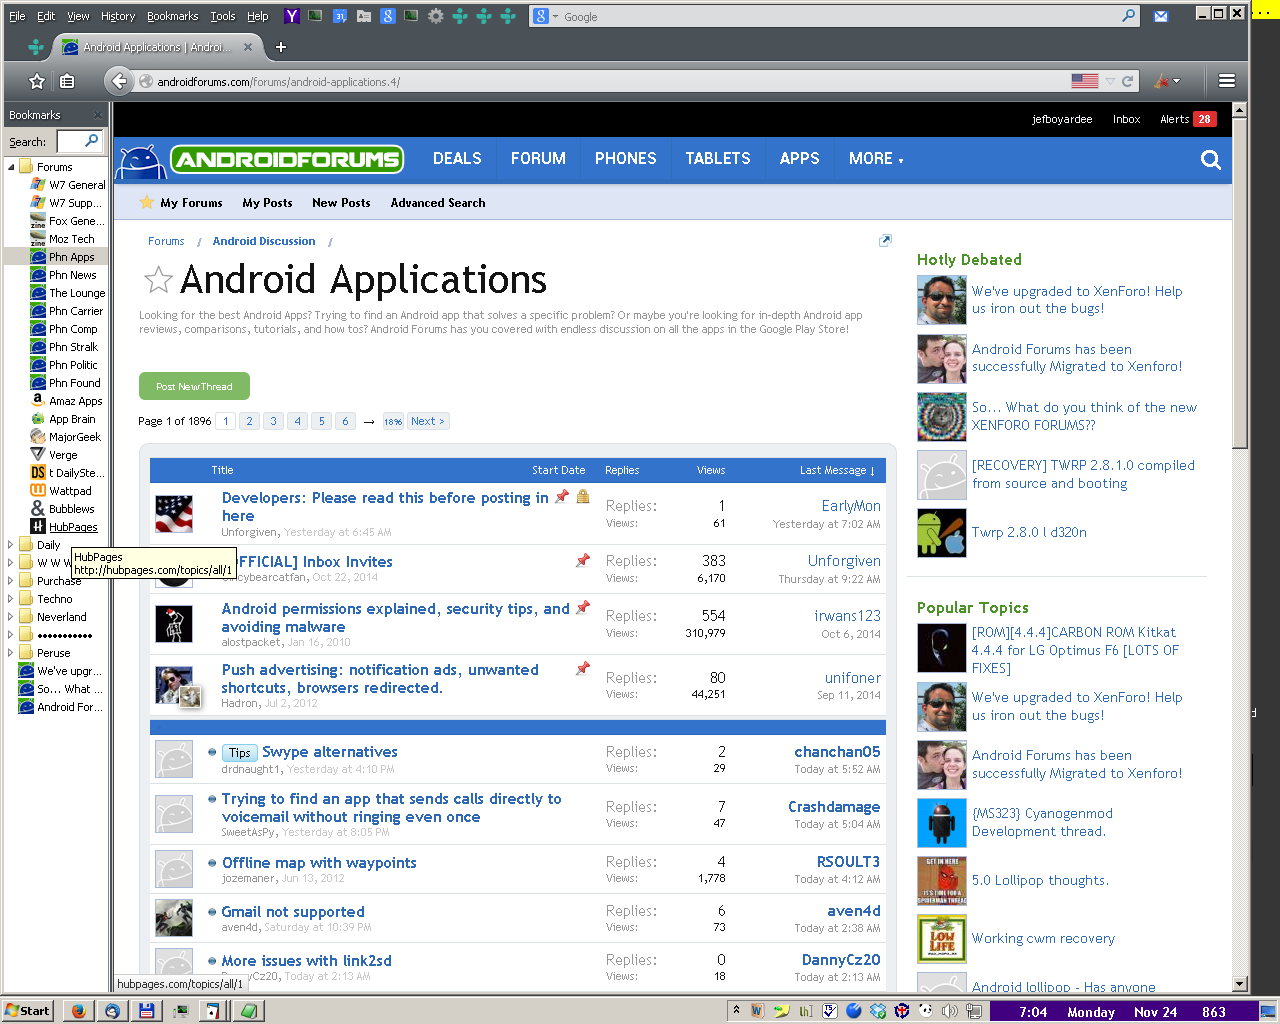Click the Phn Apps bookmark in sidebar
This screenshot has height=1024, width=1280.
pos(71,257)
